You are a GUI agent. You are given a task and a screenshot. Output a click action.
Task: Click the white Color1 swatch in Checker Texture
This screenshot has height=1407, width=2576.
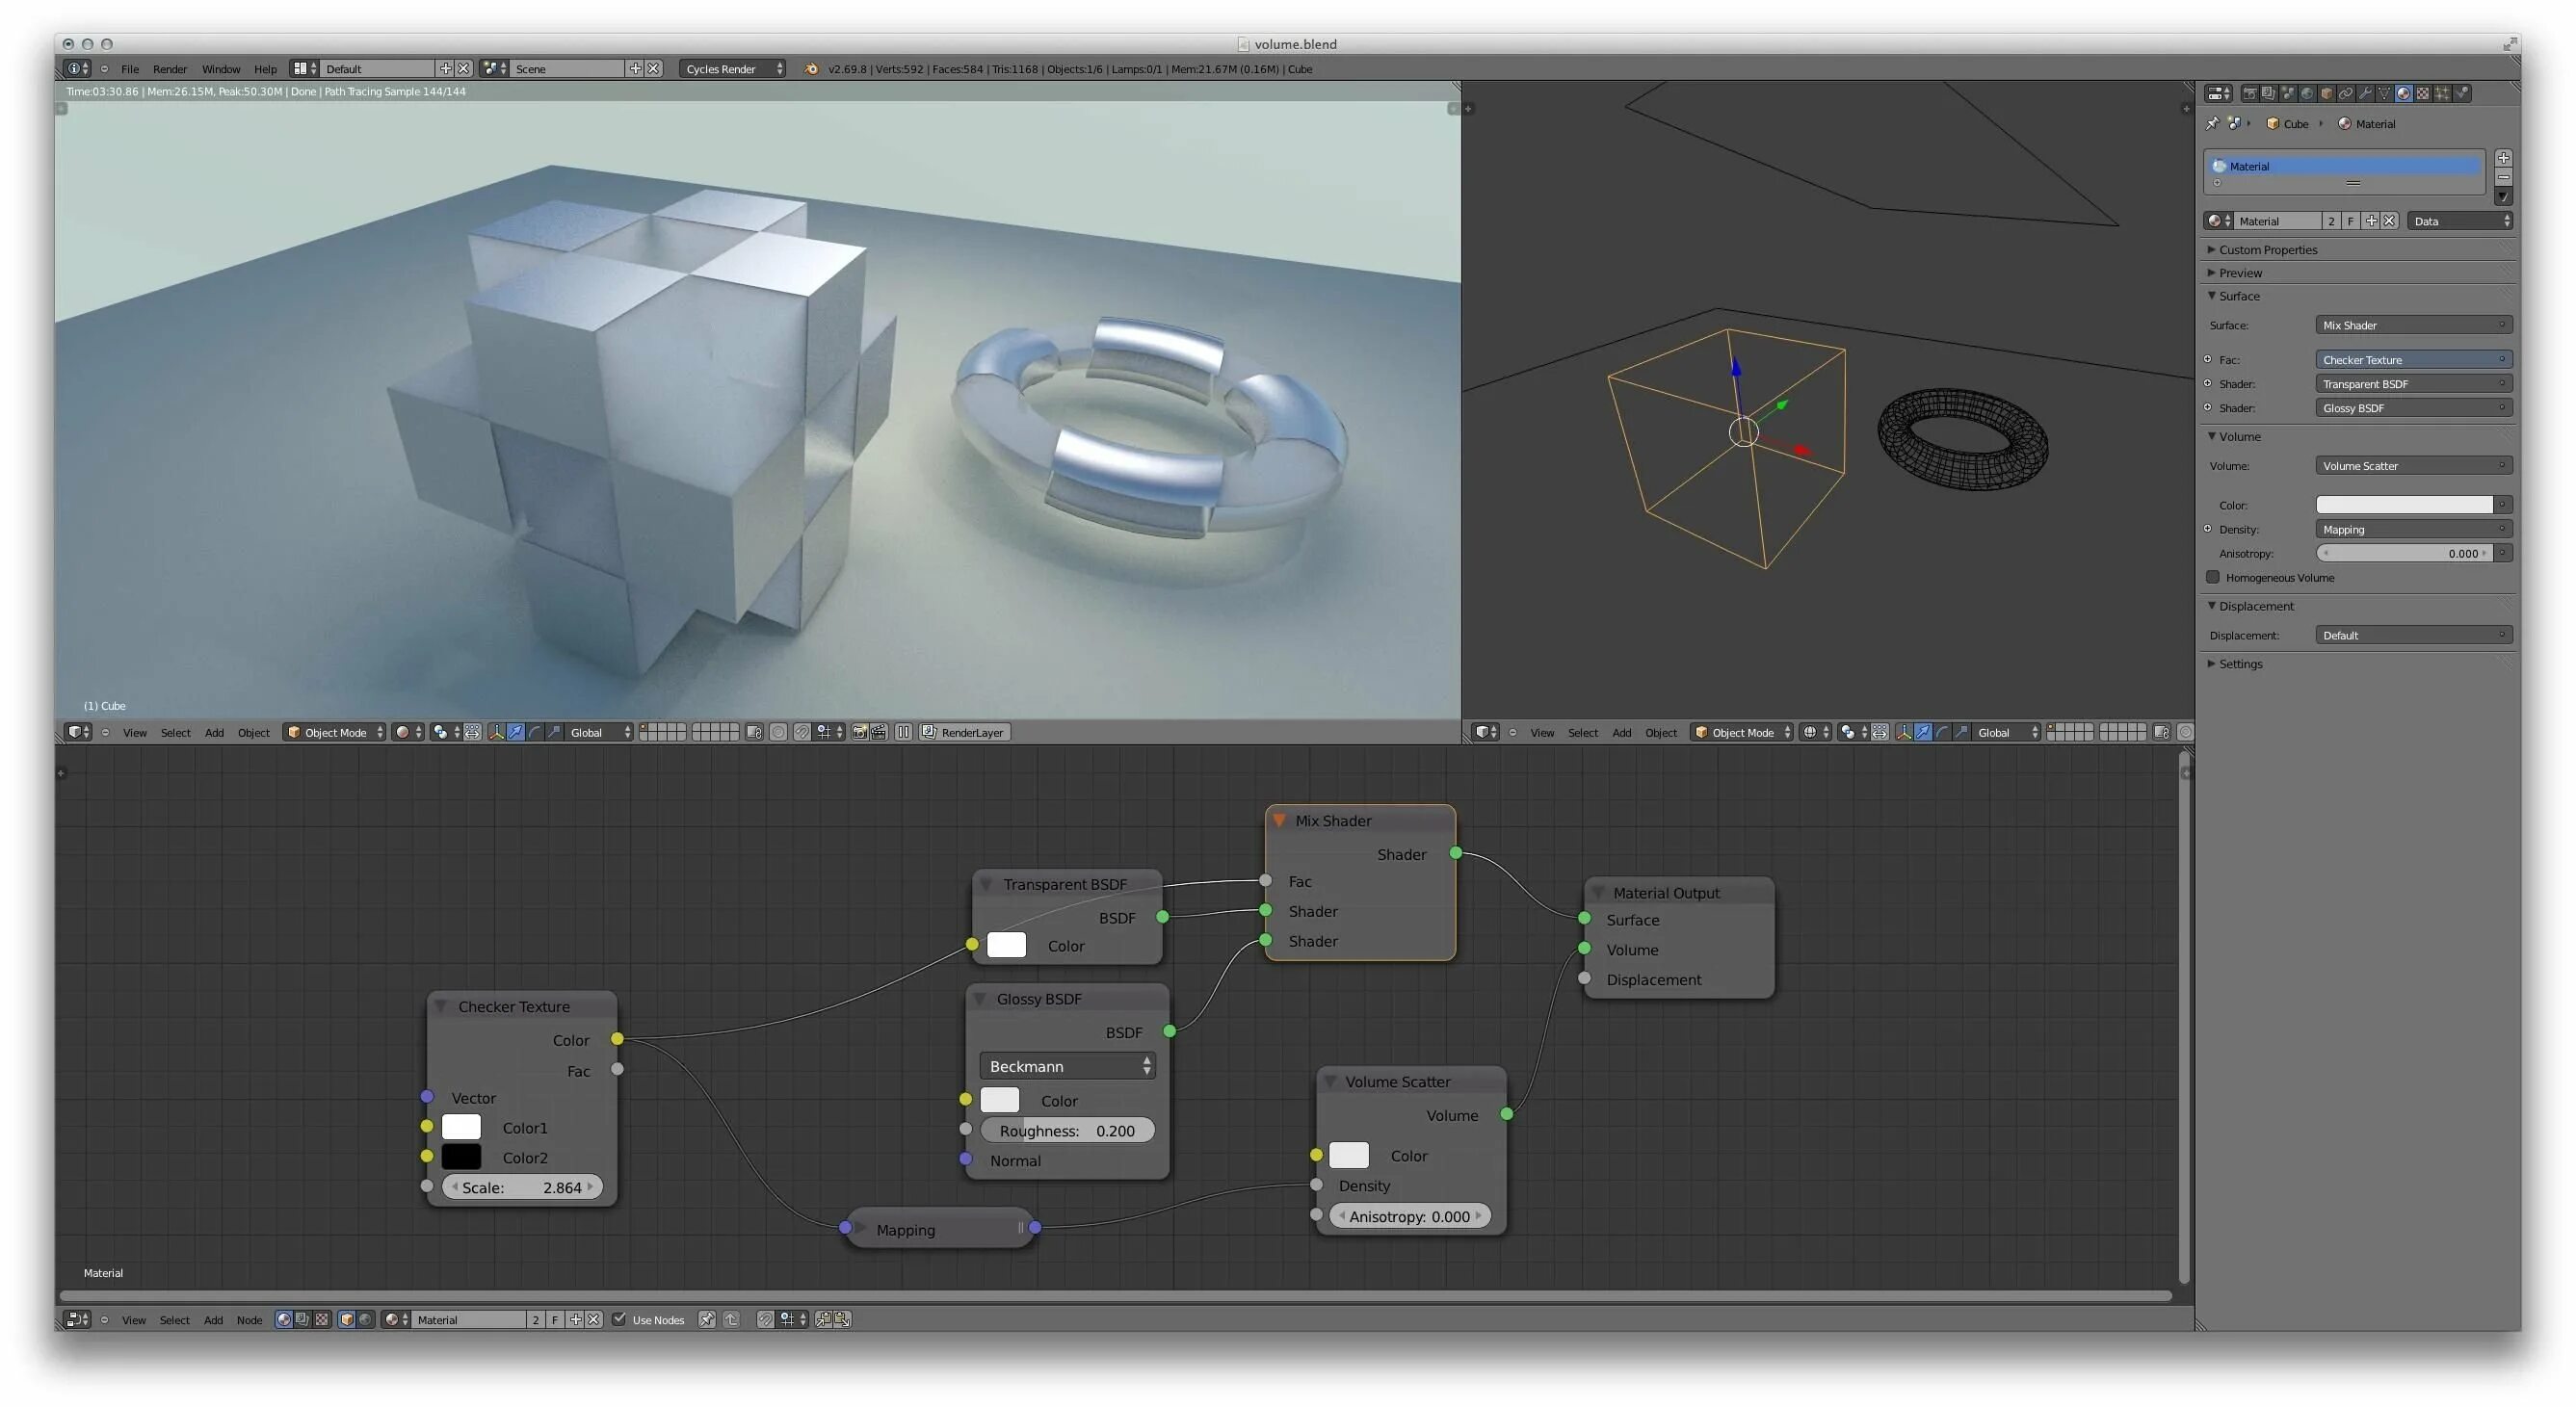pyautogui.click(x=461, y=1127)
